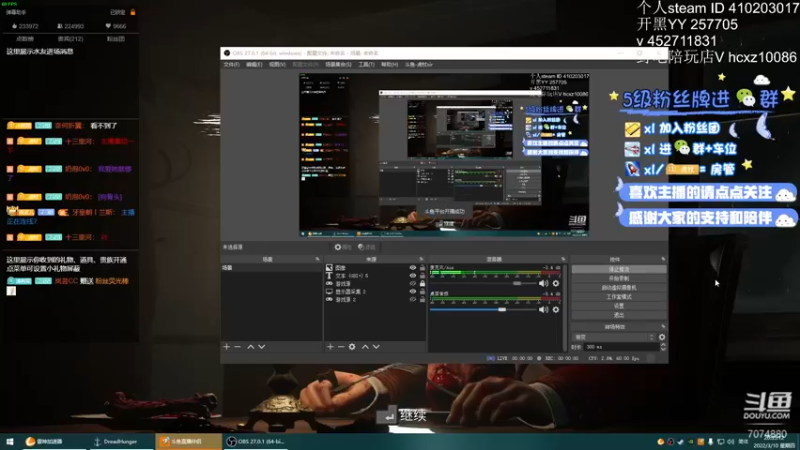Toggle visibility of 显示器采集 2 source
This screenshot has width=800, height=450.
(413, 292)
